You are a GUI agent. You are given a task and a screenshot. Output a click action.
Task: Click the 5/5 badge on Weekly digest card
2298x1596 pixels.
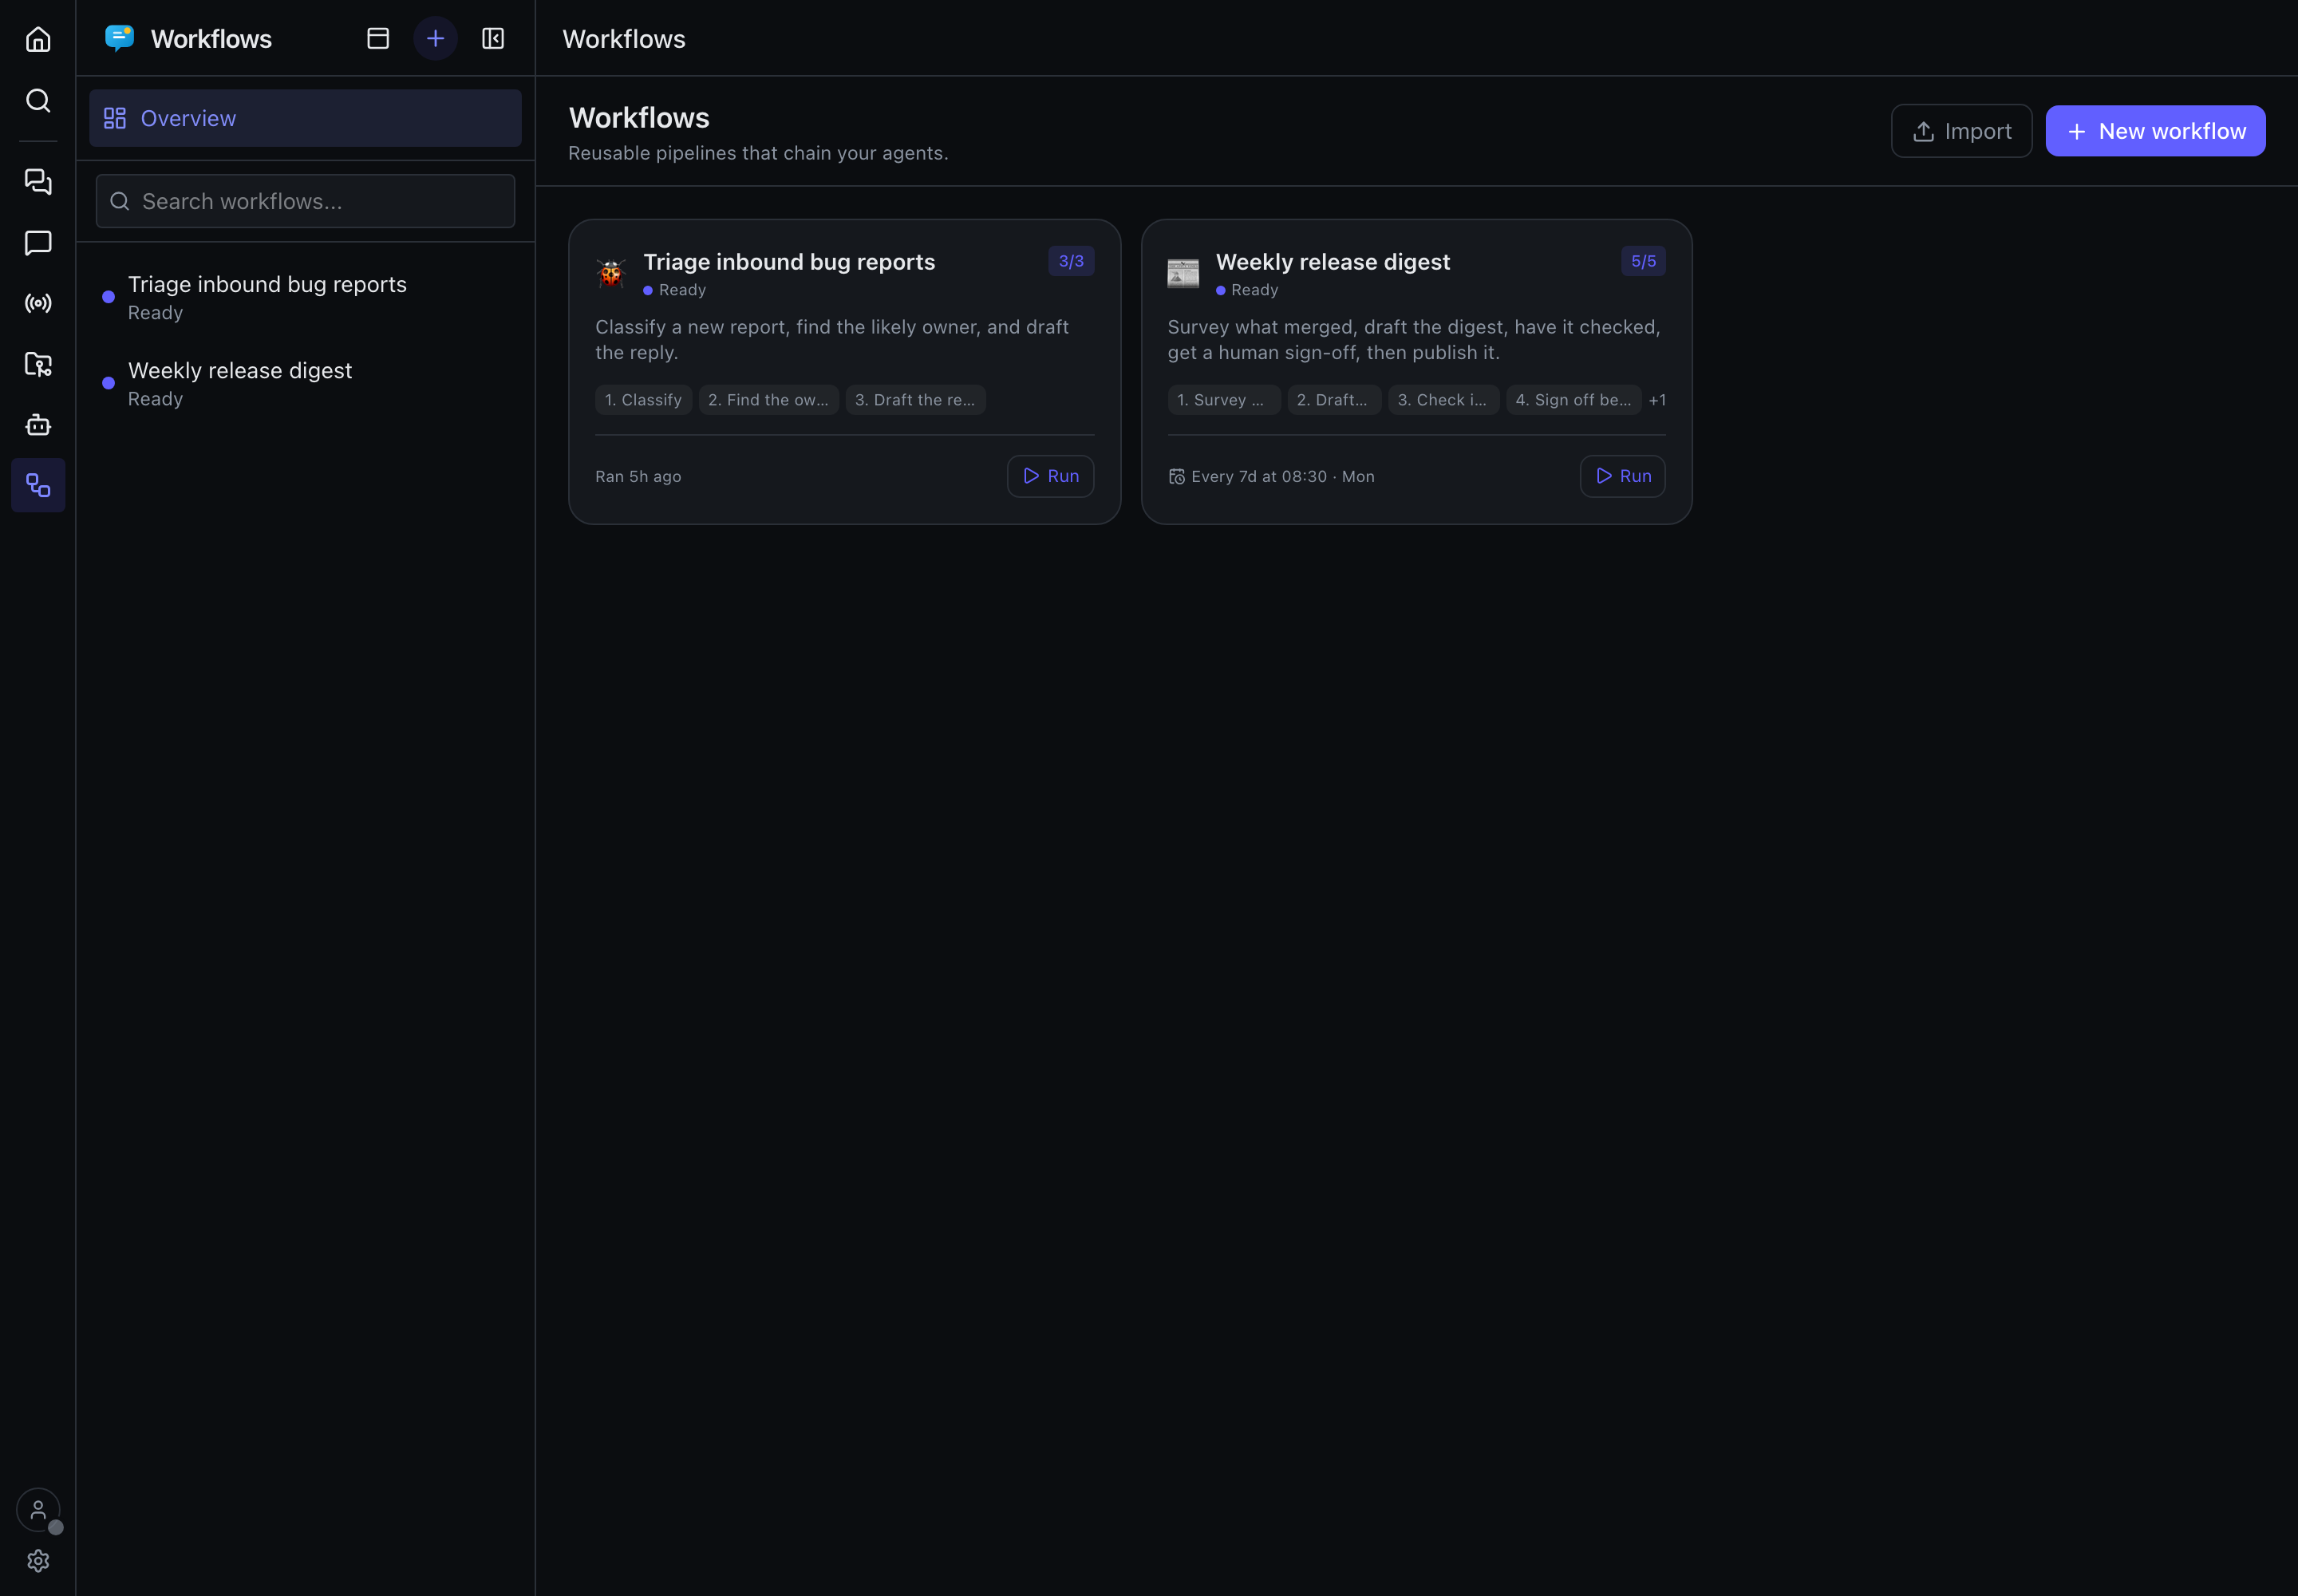[1643, 261]
